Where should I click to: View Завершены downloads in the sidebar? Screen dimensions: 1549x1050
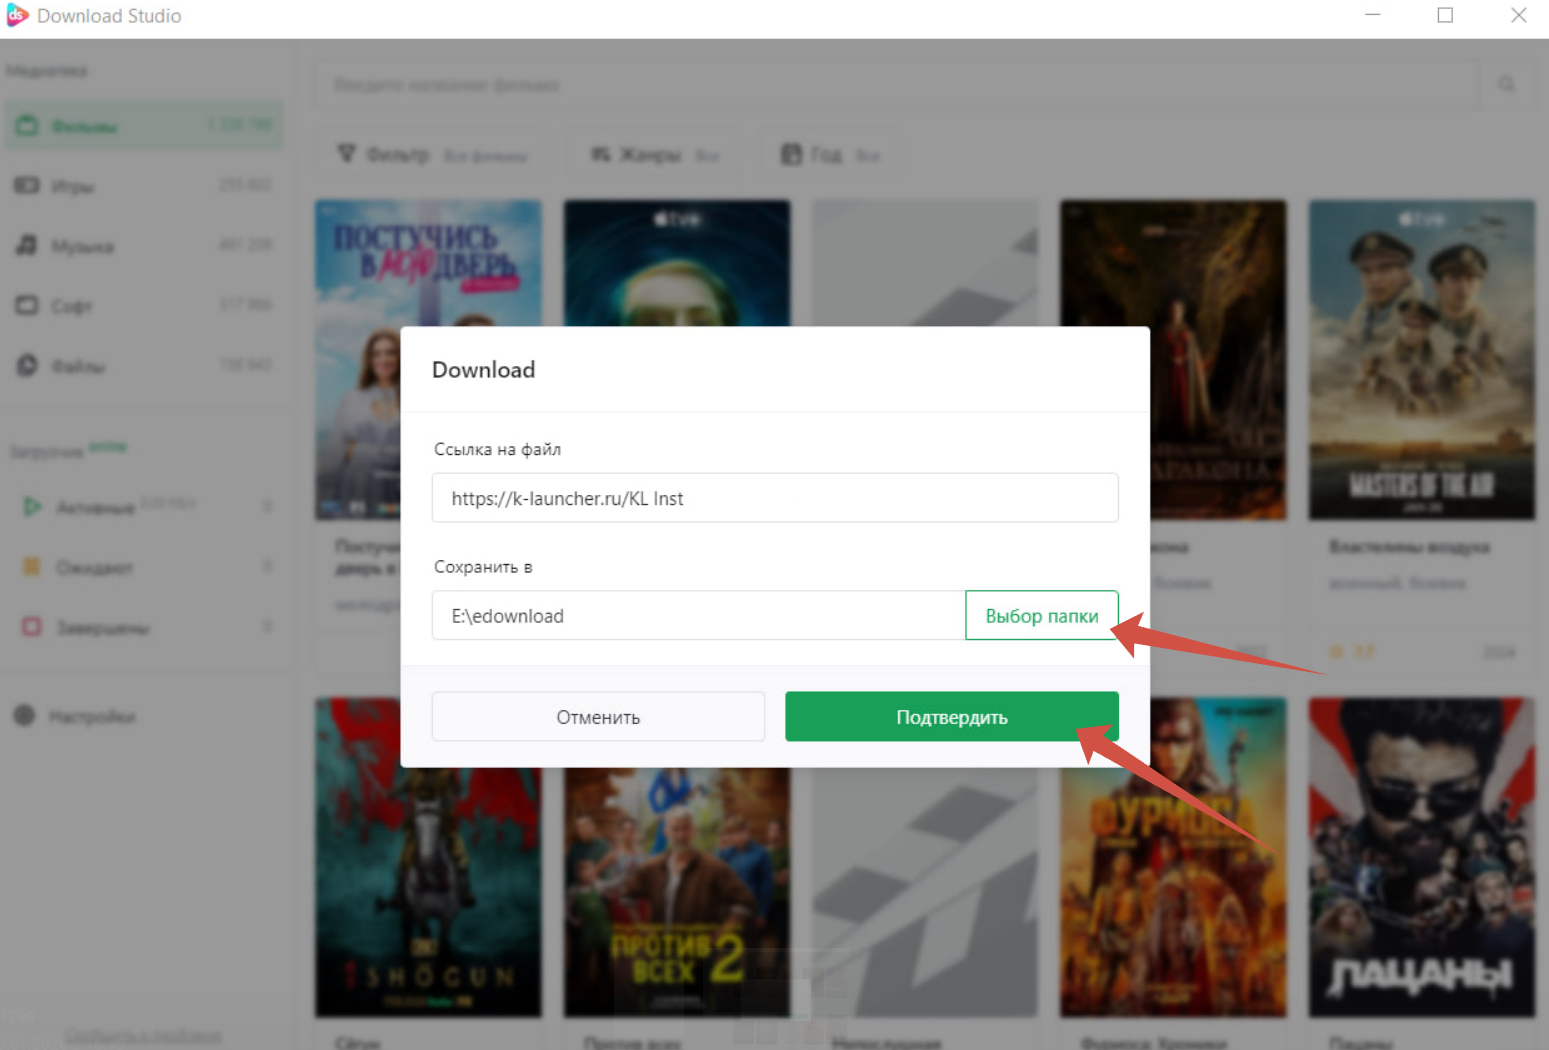coord(143,627)
